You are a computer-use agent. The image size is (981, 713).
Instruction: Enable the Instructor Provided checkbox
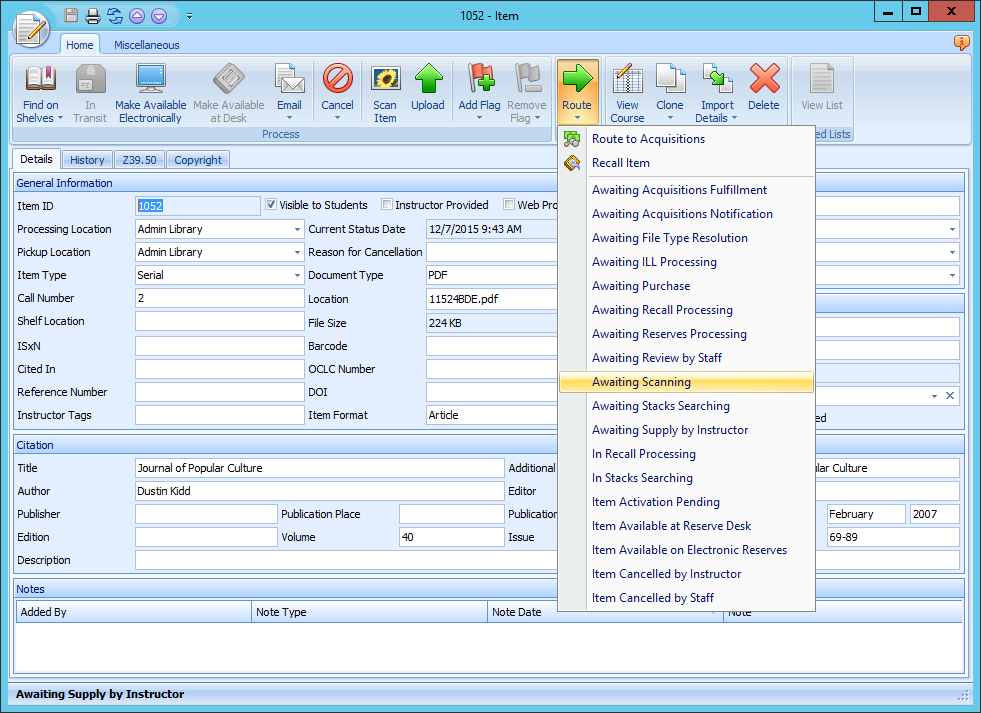point(386,205)
